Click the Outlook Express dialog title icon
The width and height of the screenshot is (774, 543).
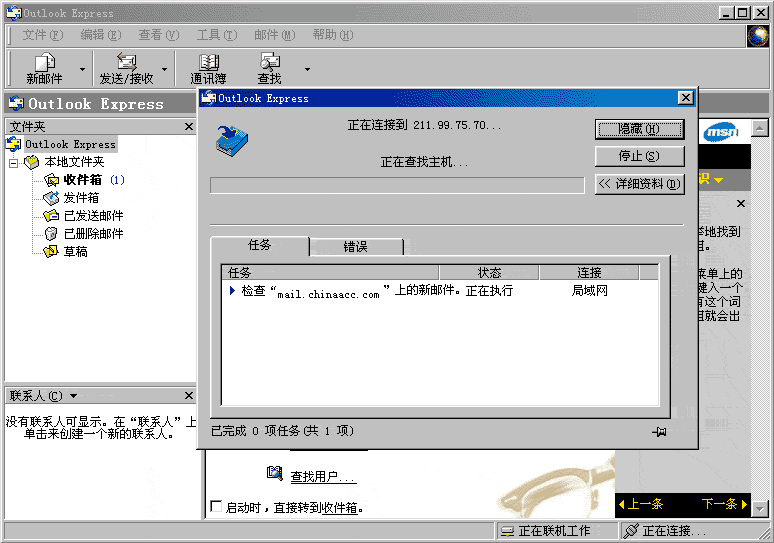point(208,98)
